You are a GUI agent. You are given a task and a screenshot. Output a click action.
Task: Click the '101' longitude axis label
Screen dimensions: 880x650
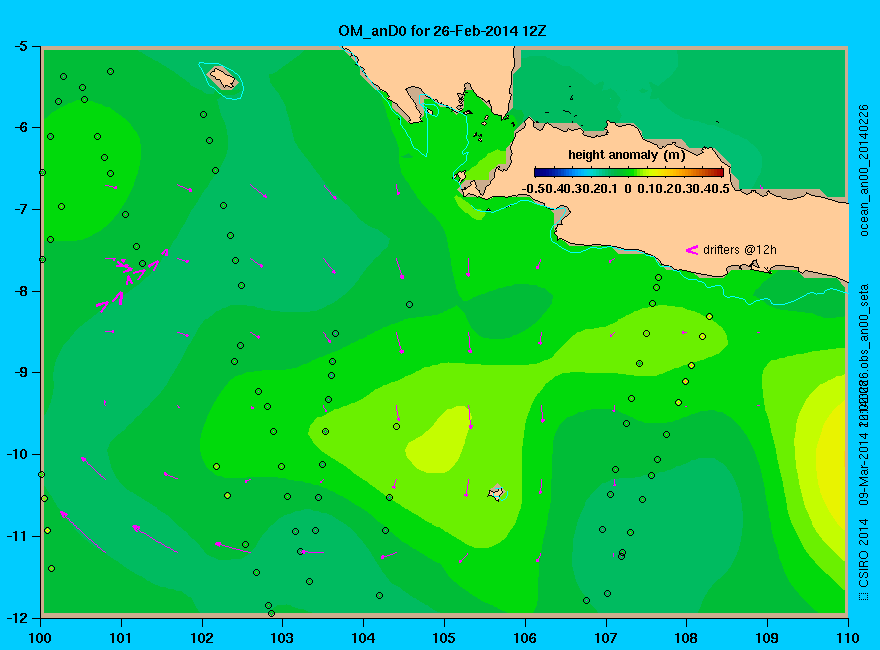pos(121,638)
